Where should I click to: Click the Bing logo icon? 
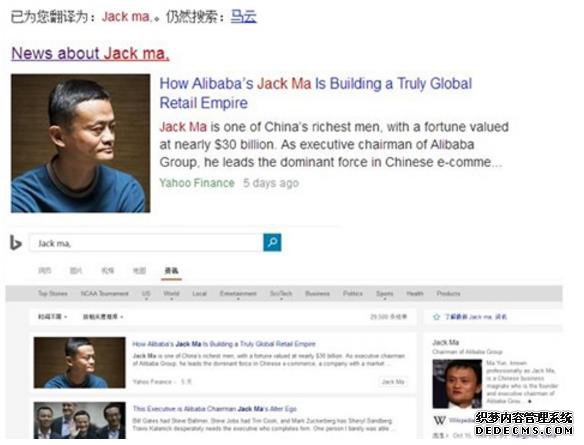point(15,243)
